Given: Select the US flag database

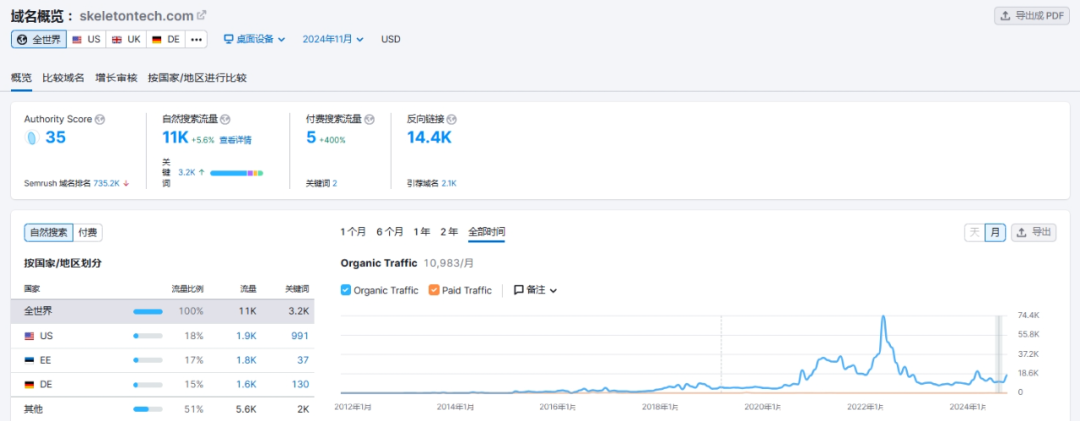Looking at the screenshot, I should 86,39.
